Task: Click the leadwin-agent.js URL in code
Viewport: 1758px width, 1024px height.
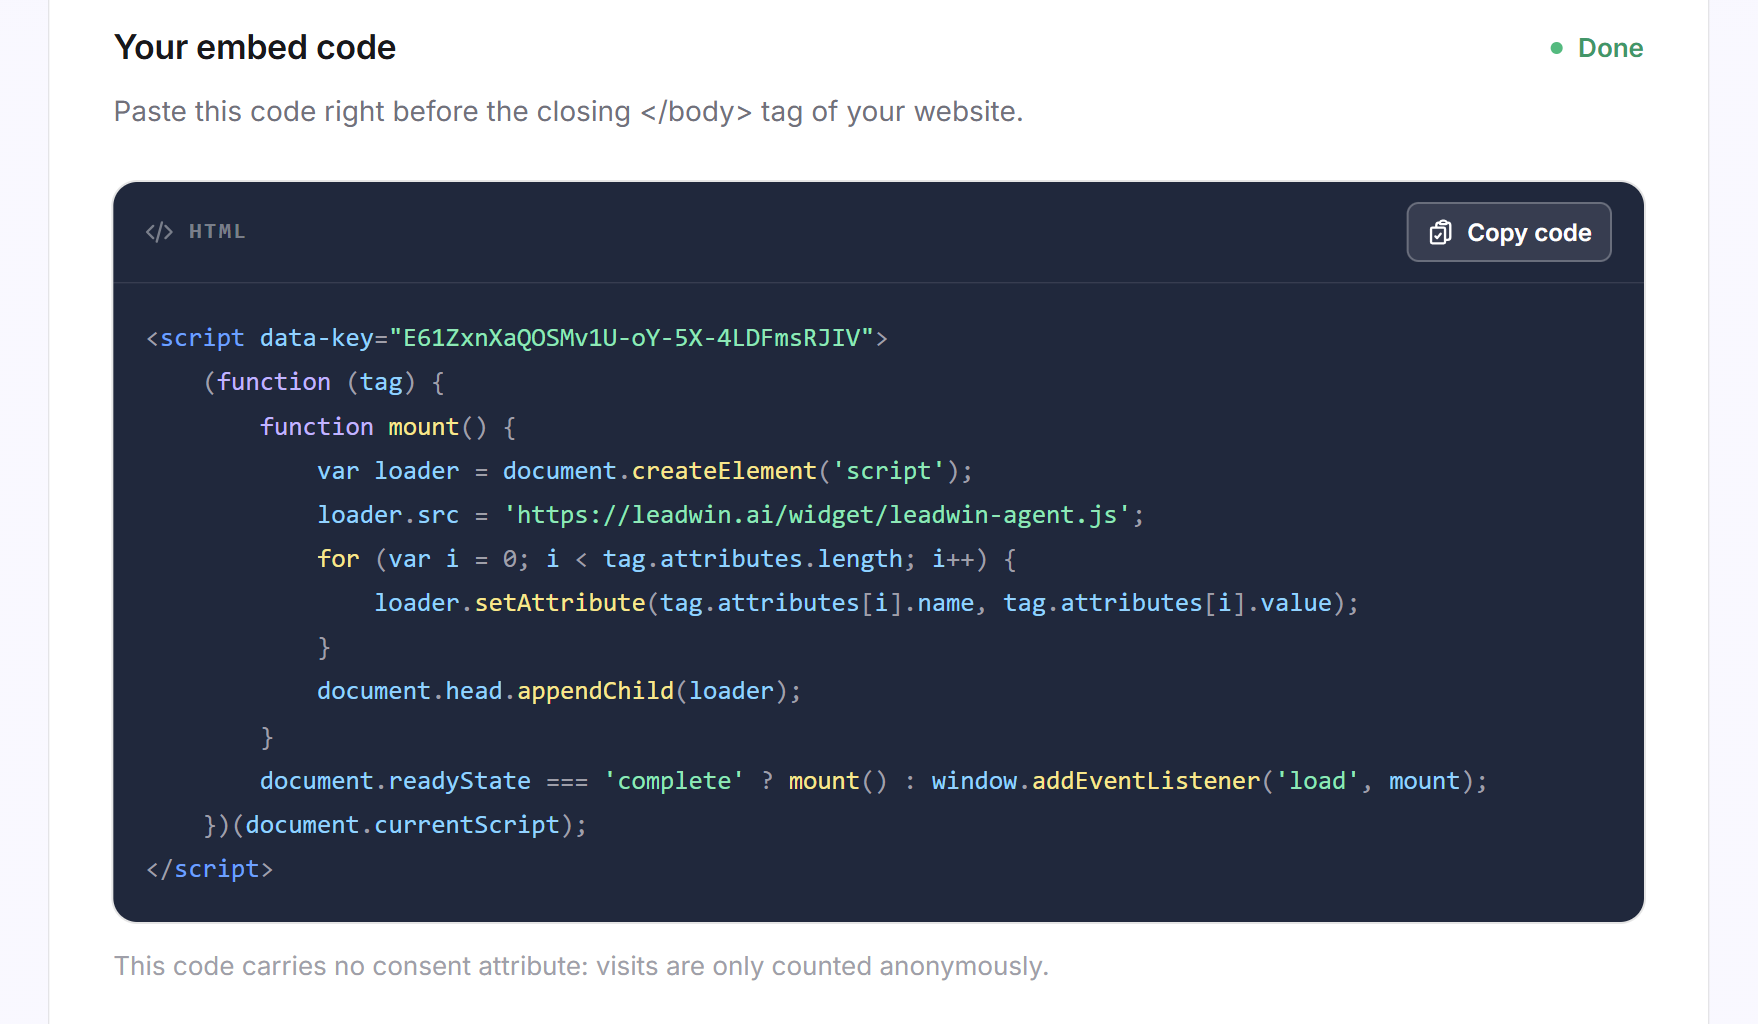Action: click(x=817, y=515)
